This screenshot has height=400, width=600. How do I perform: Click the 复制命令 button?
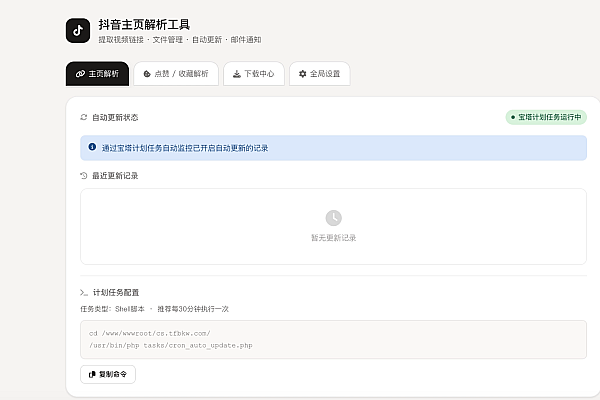[108, 374]
